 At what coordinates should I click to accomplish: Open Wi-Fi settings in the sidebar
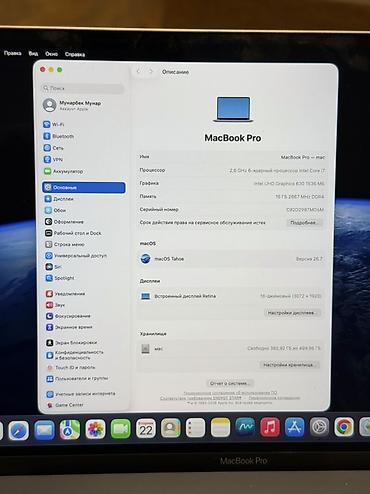tap(54, 124)
